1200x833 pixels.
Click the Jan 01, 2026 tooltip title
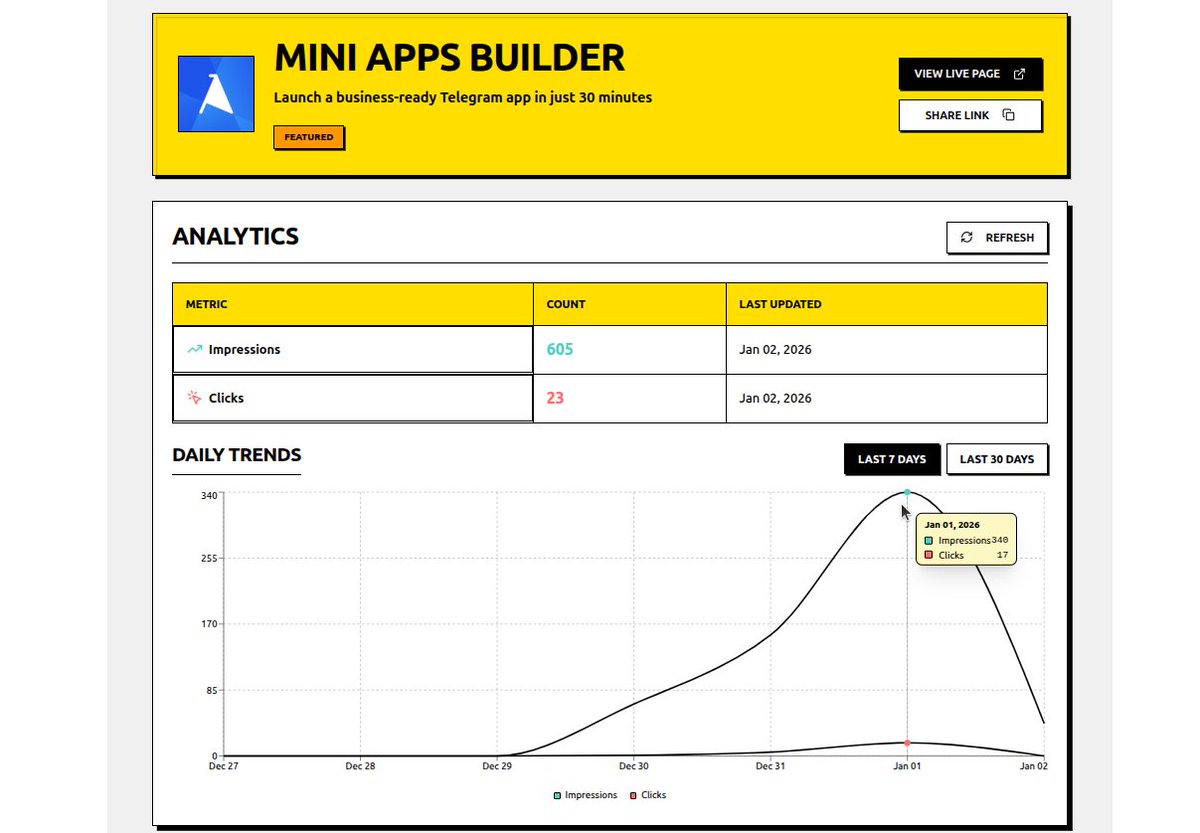click(952, 524)
